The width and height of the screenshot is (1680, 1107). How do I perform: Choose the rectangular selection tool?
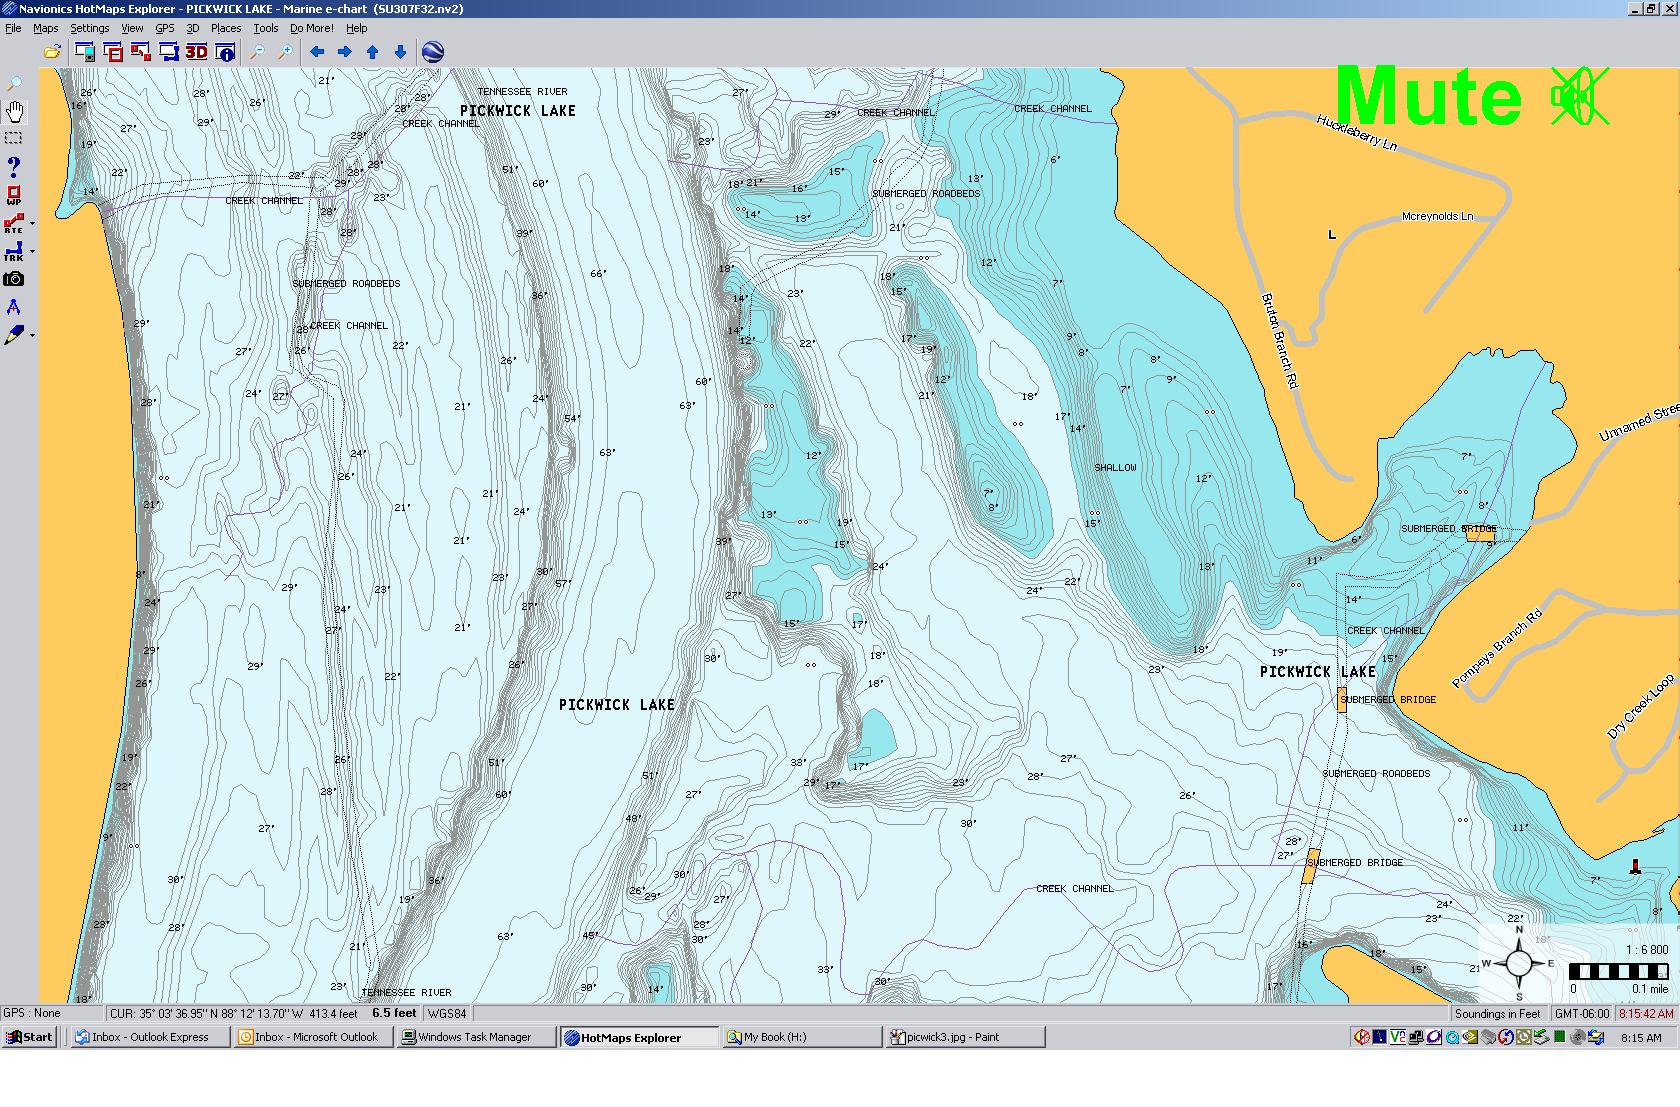tap(14, 138)
